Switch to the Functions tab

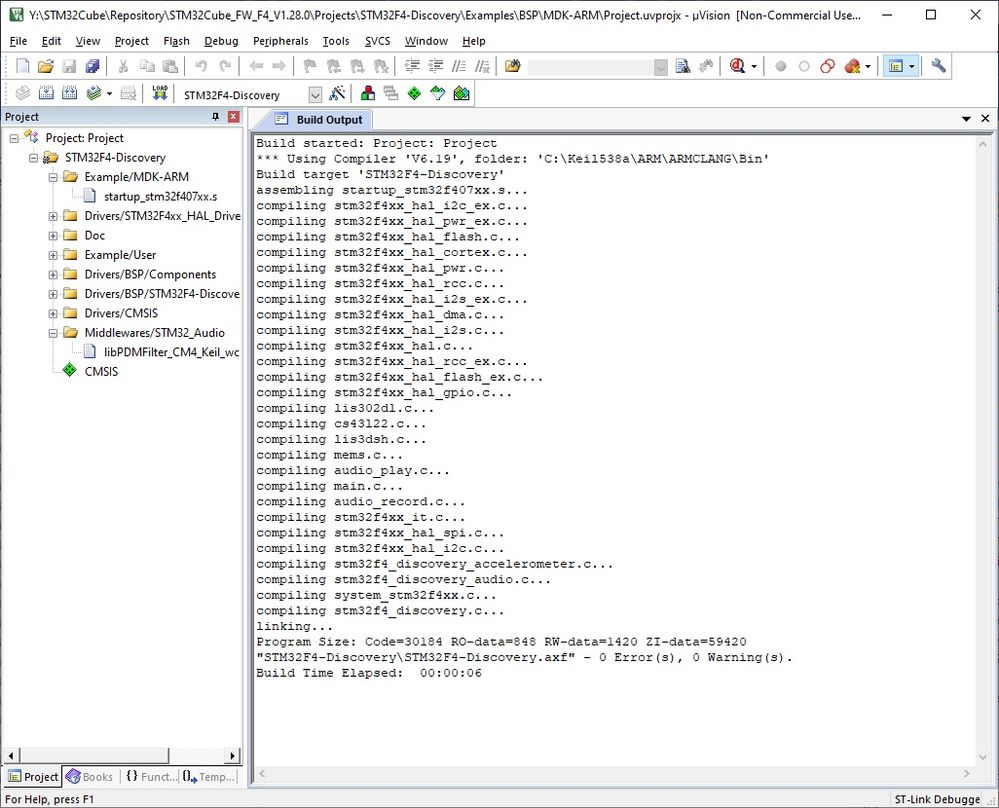click(150, 777)
